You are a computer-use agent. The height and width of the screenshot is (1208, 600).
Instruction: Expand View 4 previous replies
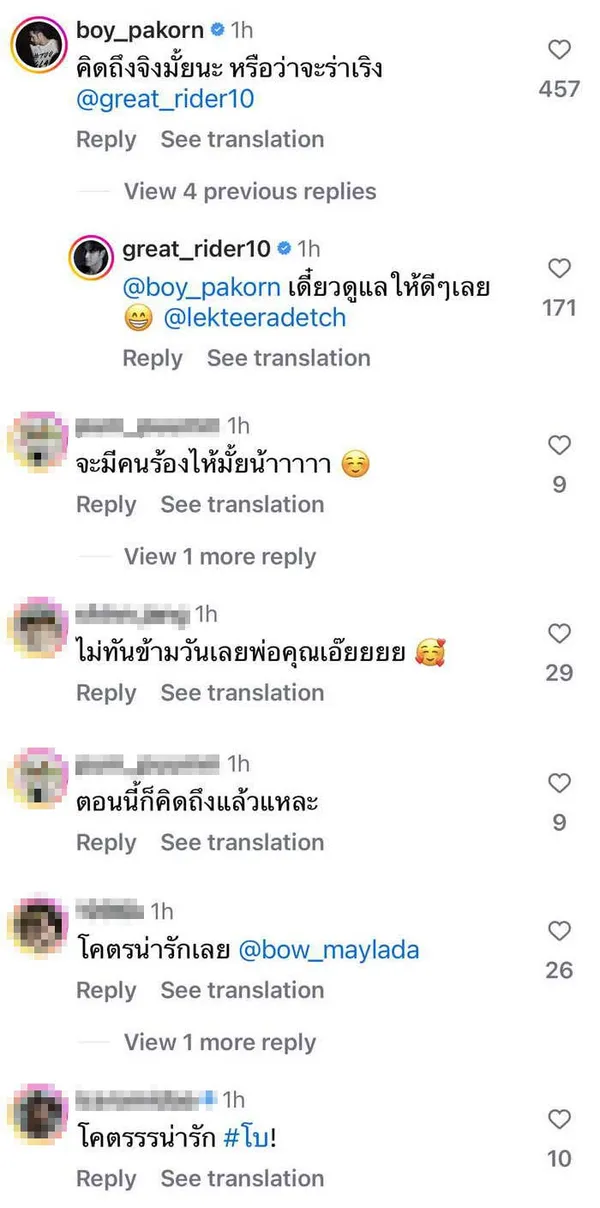249,191
